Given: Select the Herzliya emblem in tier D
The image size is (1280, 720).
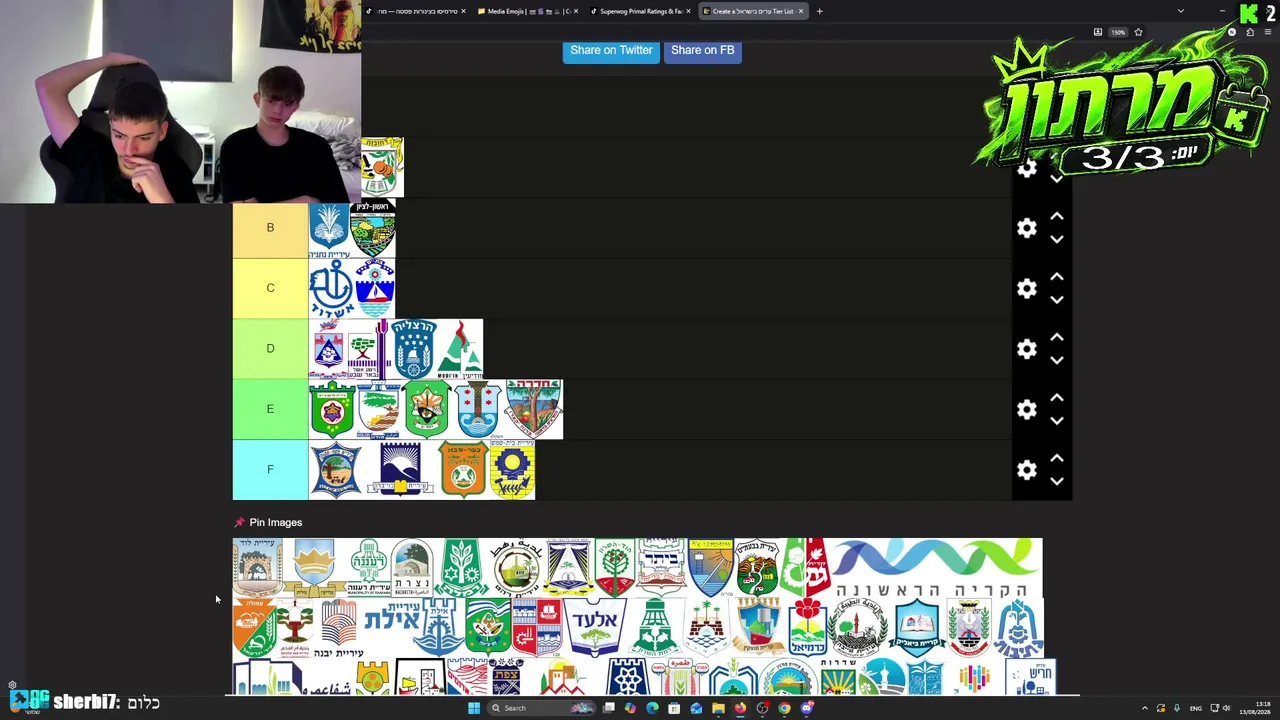Looking at the screenshot, I should pyautogui.click(x=414, y=349).
